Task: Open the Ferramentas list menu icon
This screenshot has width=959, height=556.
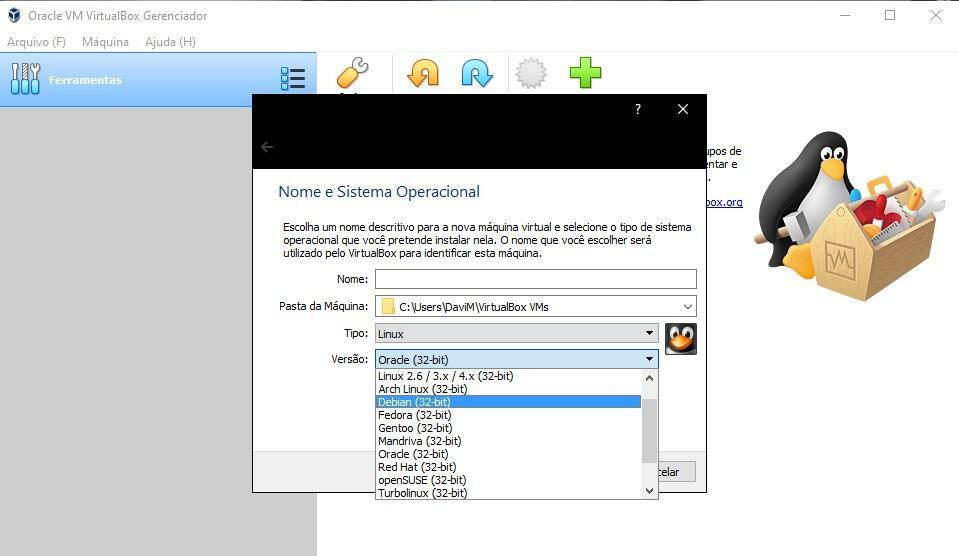Action: tap(293, 78)
